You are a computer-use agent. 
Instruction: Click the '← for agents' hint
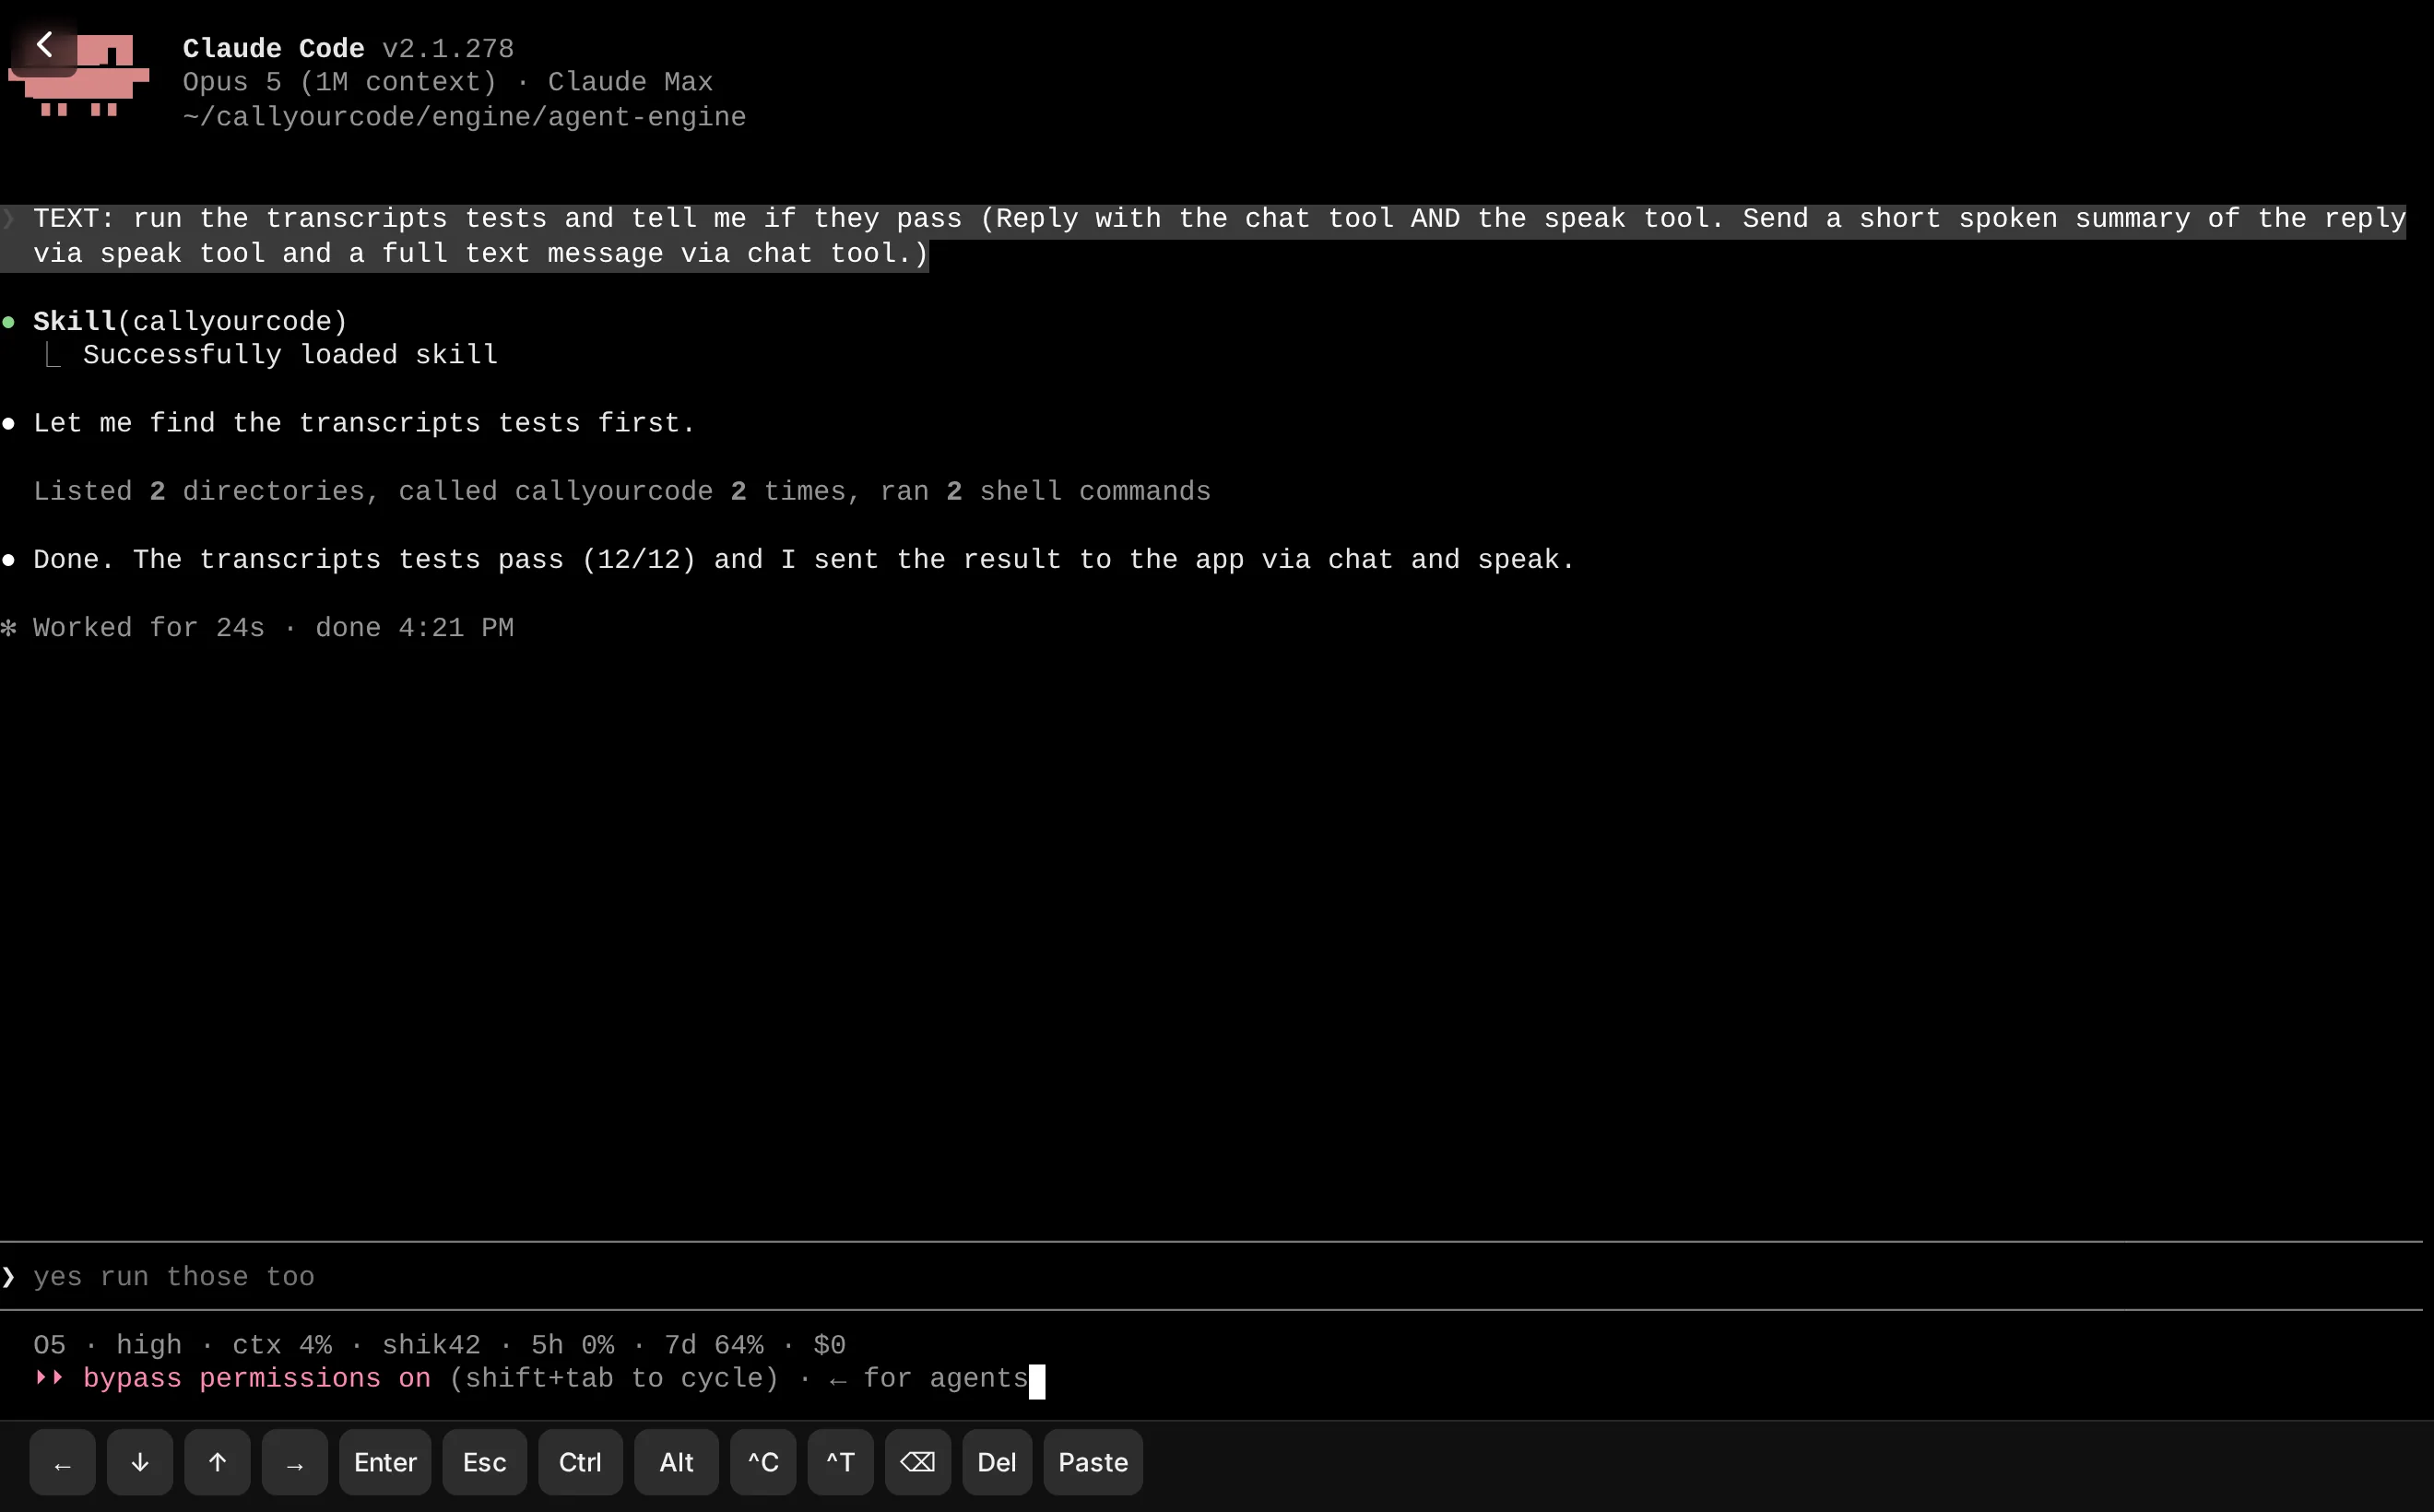pos(929,1379)
